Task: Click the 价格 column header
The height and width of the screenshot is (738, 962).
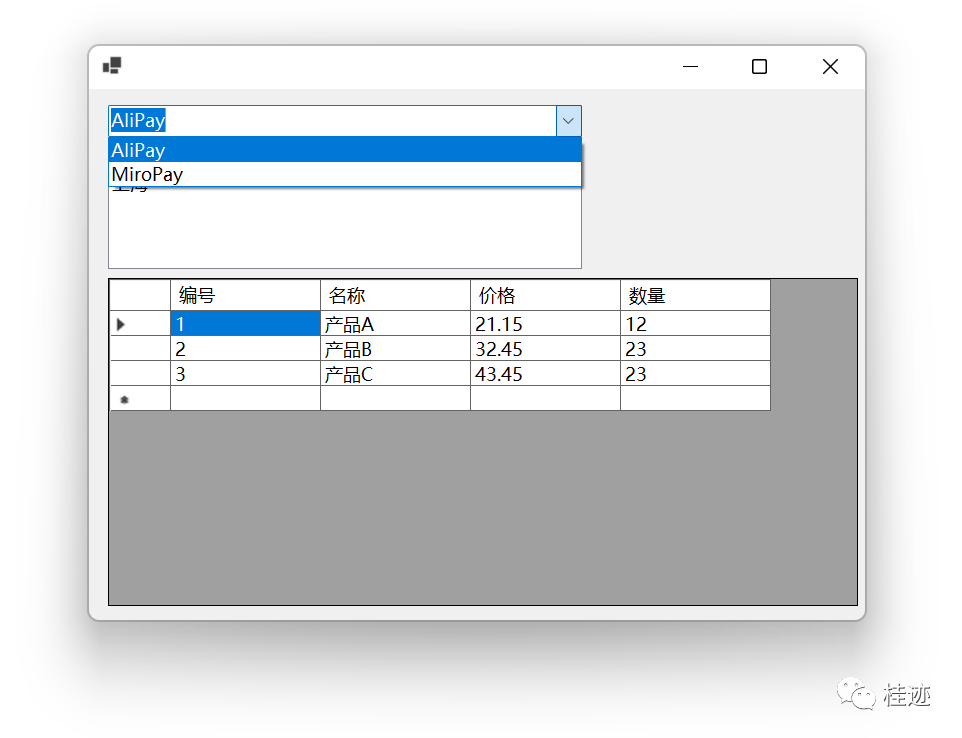Action: click(x=545, y=296)
